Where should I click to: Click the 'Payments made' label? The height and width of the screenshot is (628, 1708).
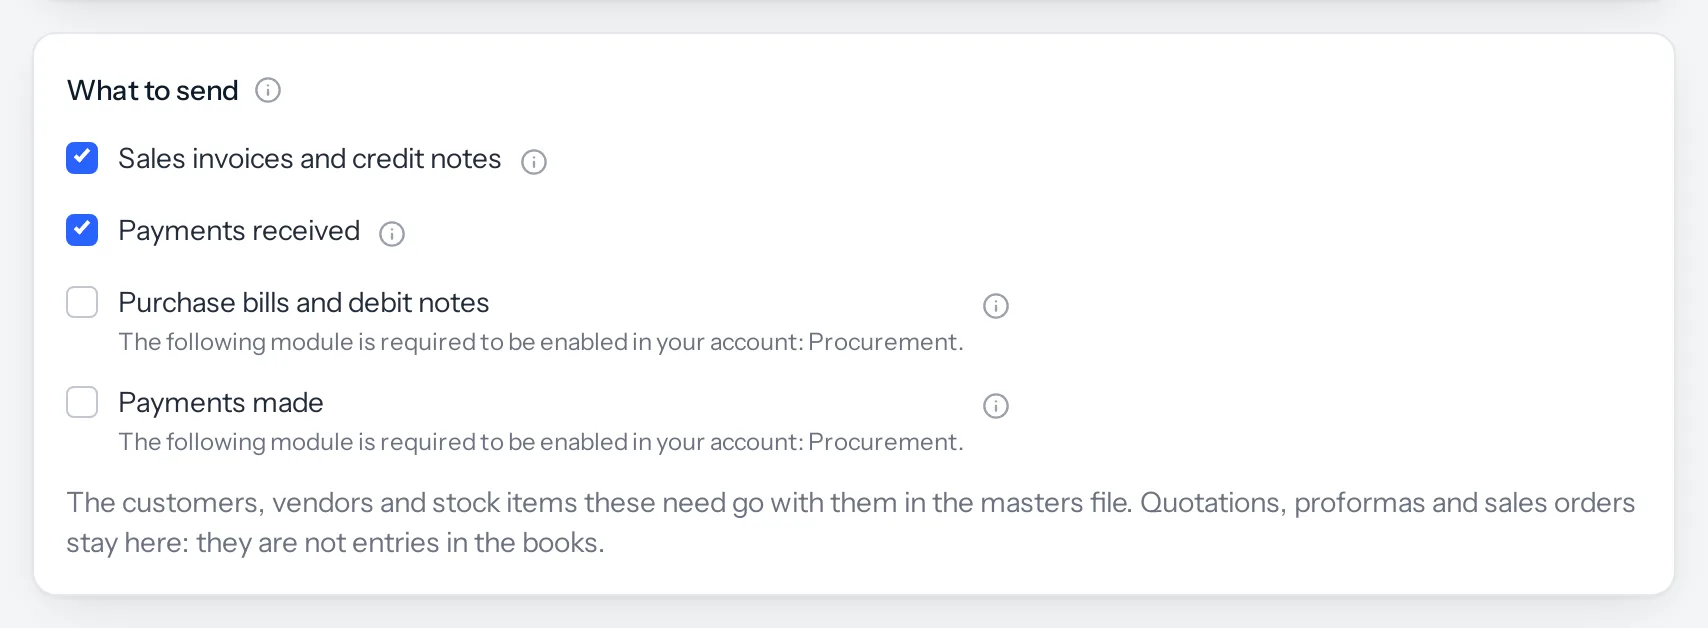click(221, 403)
